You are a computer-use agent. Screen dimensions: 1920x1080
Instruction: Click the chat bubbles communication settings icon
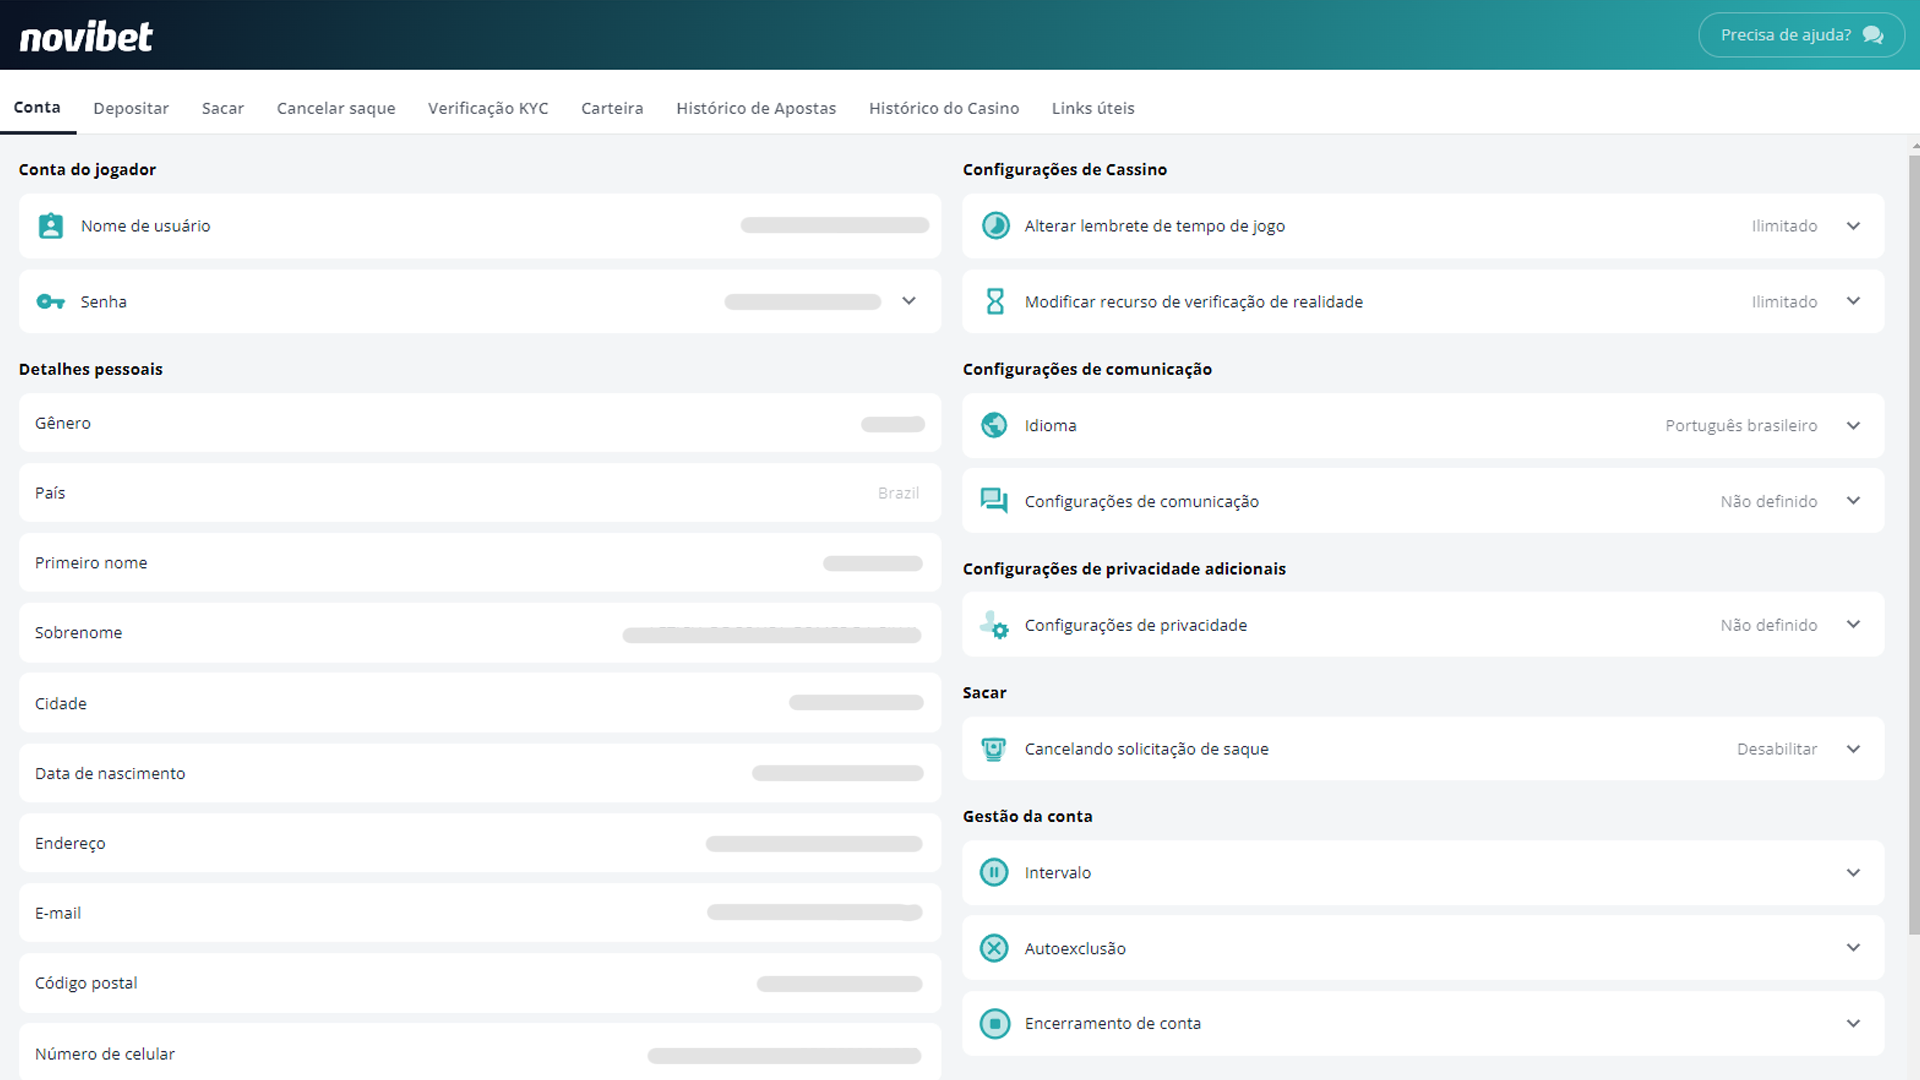(994, 501)
